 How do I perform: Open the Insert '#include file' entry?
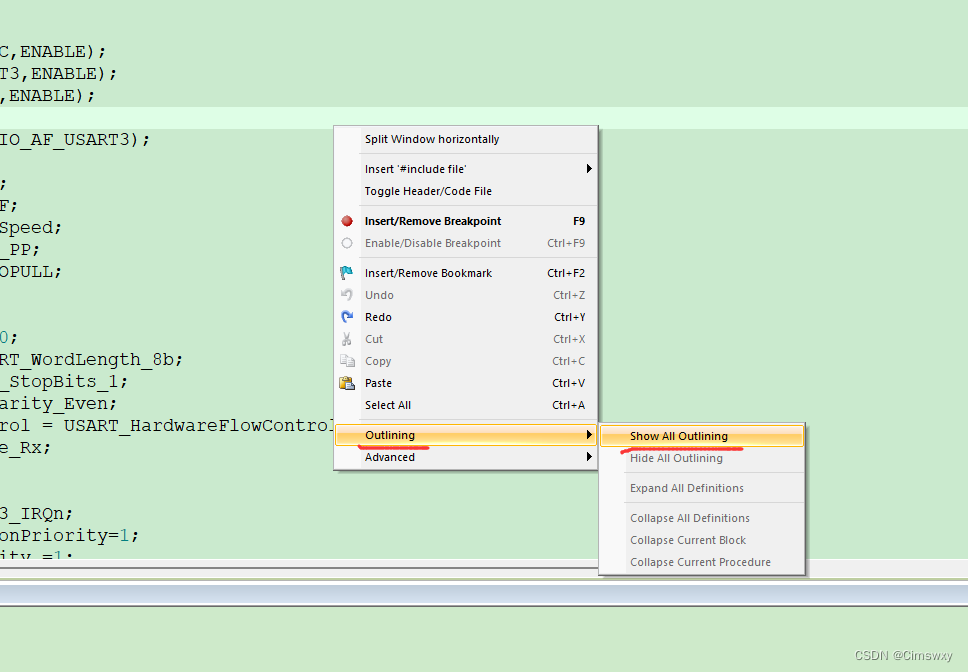click(x=466, y=169)
